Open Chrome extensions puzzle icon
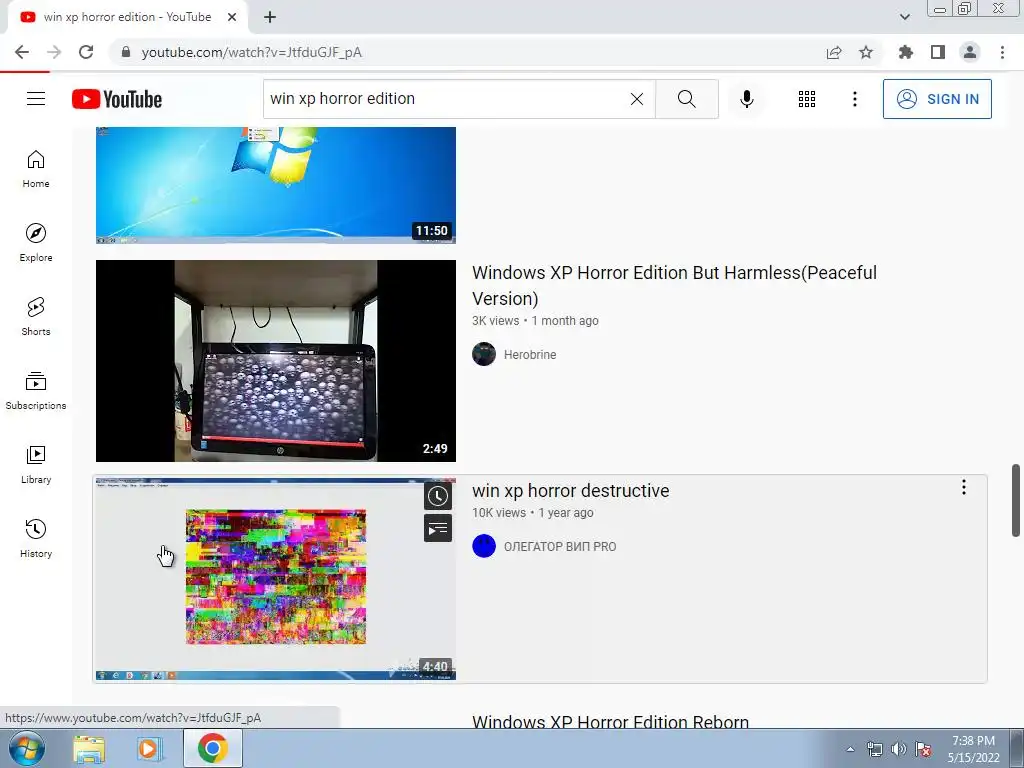The image size is (1024, 768). pyautogui.click(x=905, y=52)
